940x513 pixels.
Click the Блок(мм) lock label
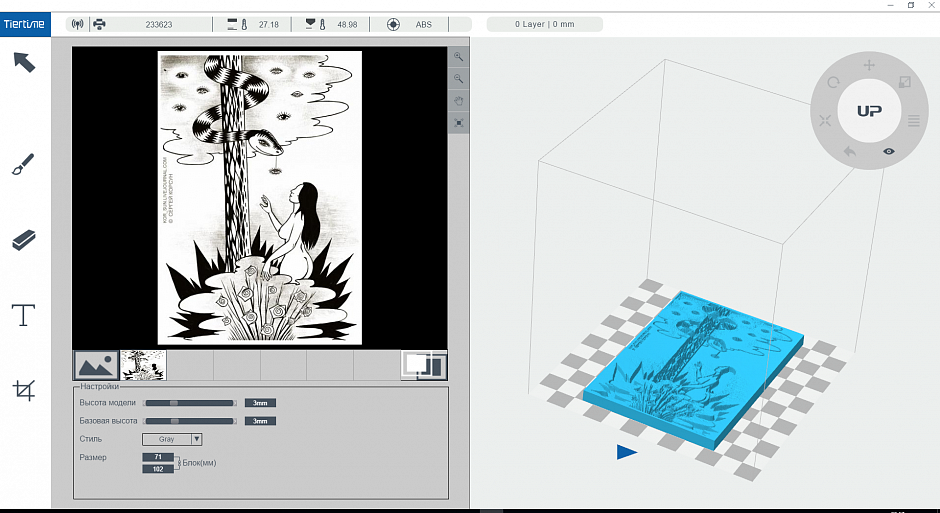pyautogui.click(x=199, y=463)
